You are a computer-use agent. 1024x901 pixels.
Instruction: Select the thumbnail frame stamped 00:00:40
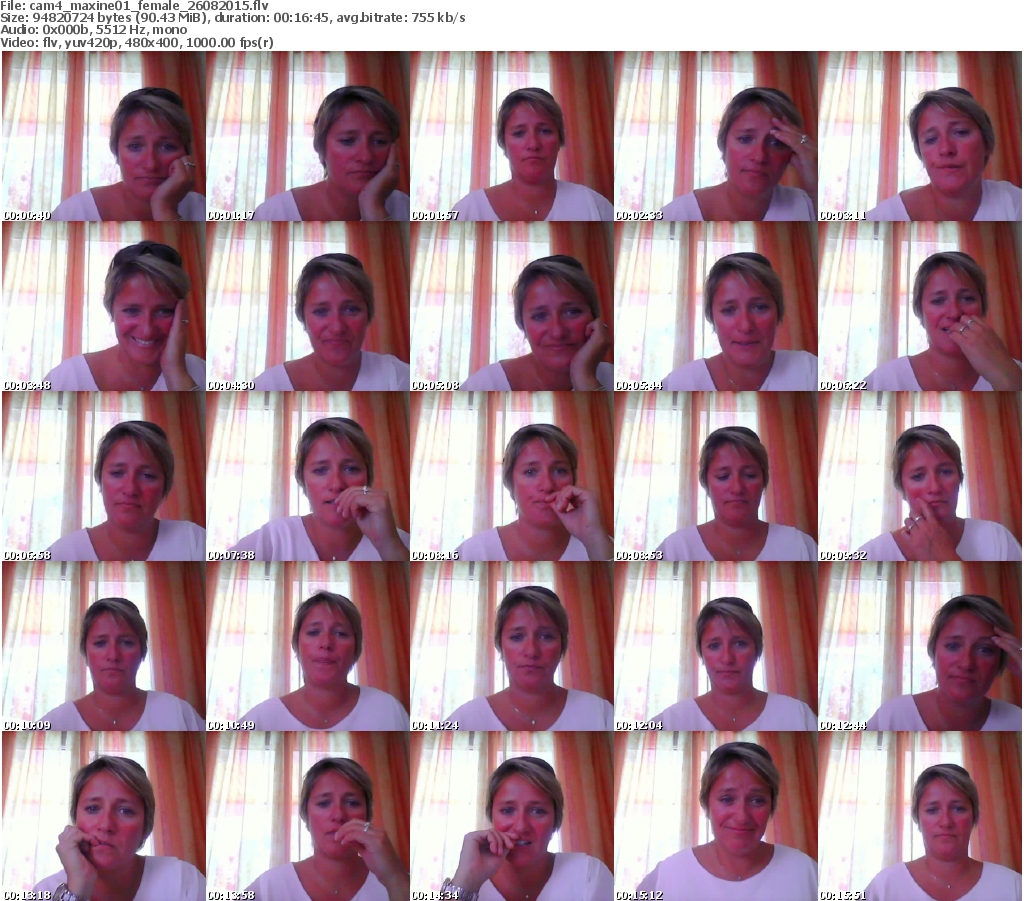[x=104, y=136]
